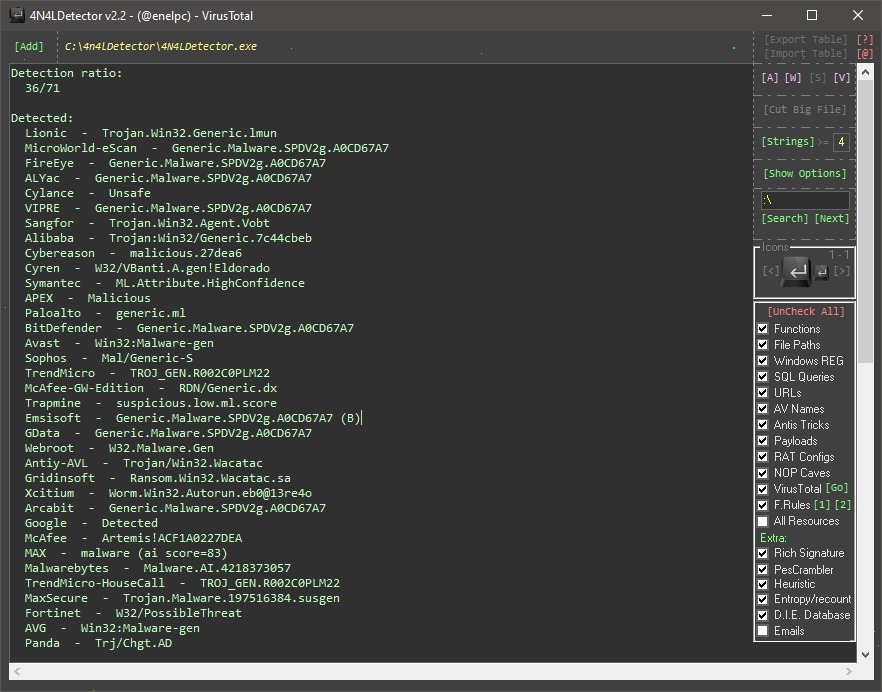
Task: Maximize the 4N4LDetector window
Action: click(x=812, y=15)
